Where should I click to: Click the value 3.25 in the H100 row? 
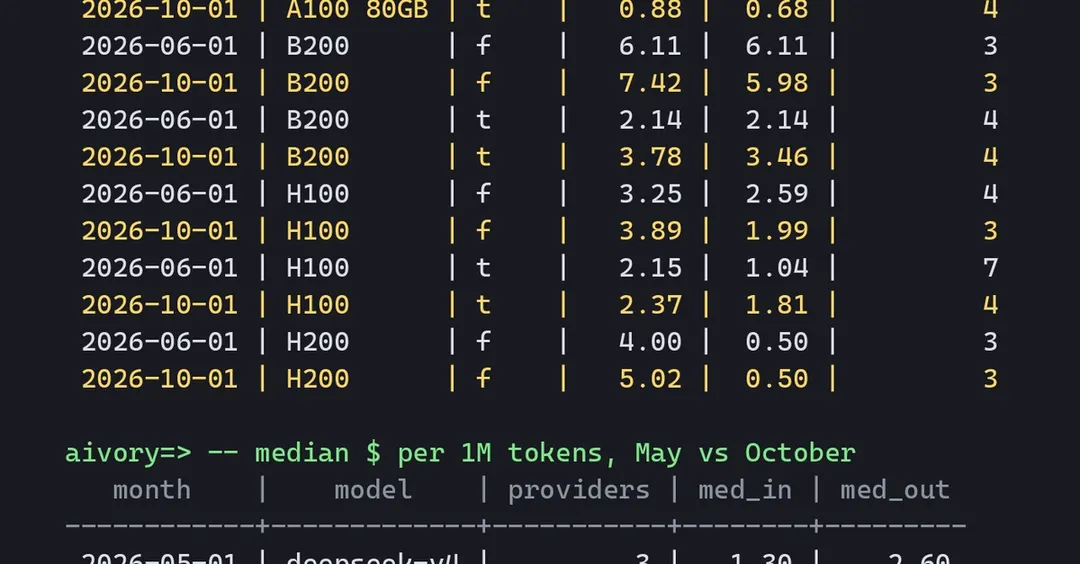[650, 194]
